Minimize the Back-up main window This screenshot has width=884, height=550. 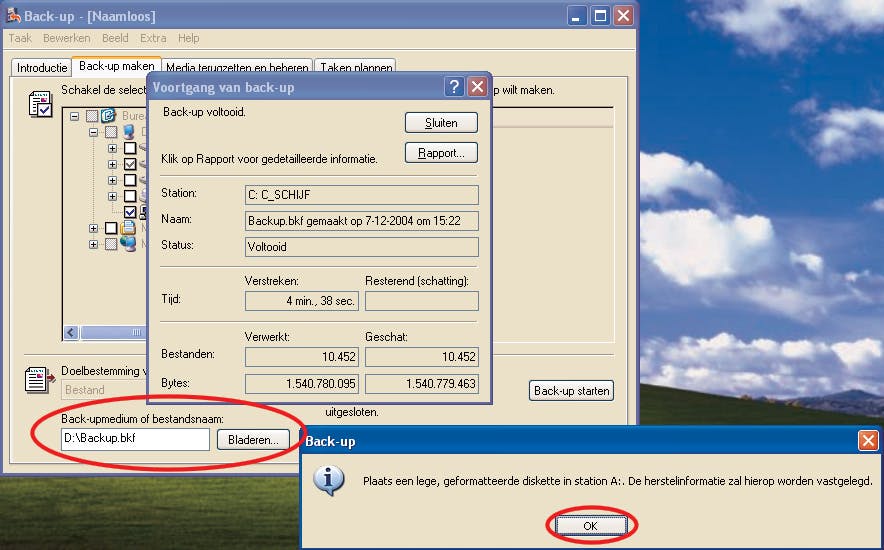(576, 16)
